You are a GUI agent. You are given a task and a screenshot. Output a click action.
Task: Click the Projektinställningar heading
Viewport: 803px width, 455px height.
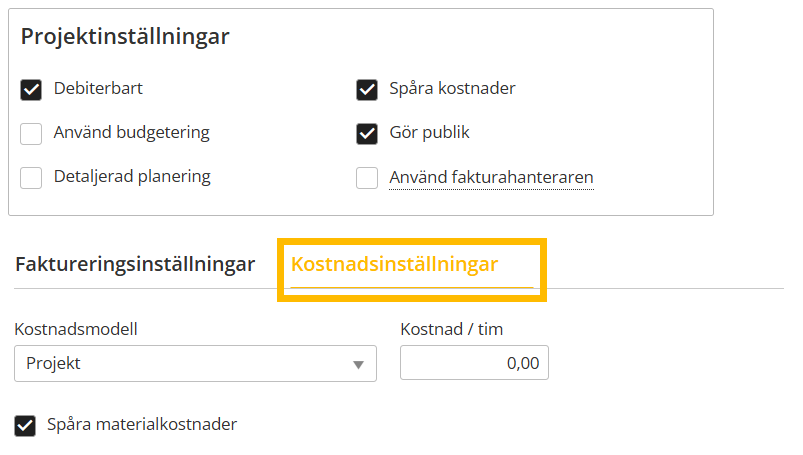coord(125,37)
